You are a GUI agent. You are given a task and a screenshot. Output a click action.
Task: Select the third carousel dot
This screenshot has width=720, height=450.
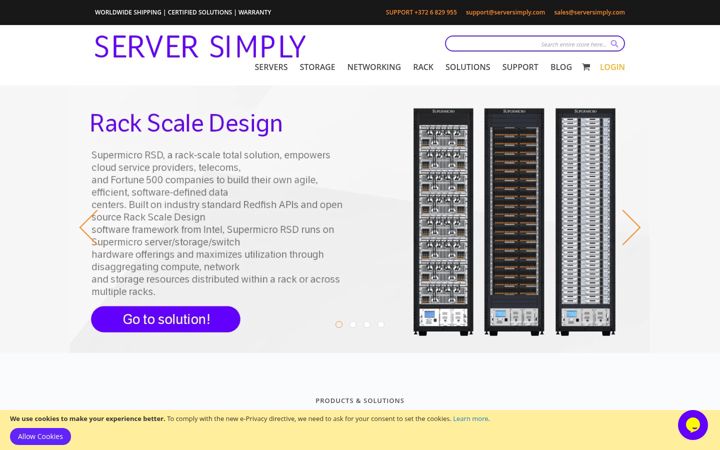(x=367, y=324)
